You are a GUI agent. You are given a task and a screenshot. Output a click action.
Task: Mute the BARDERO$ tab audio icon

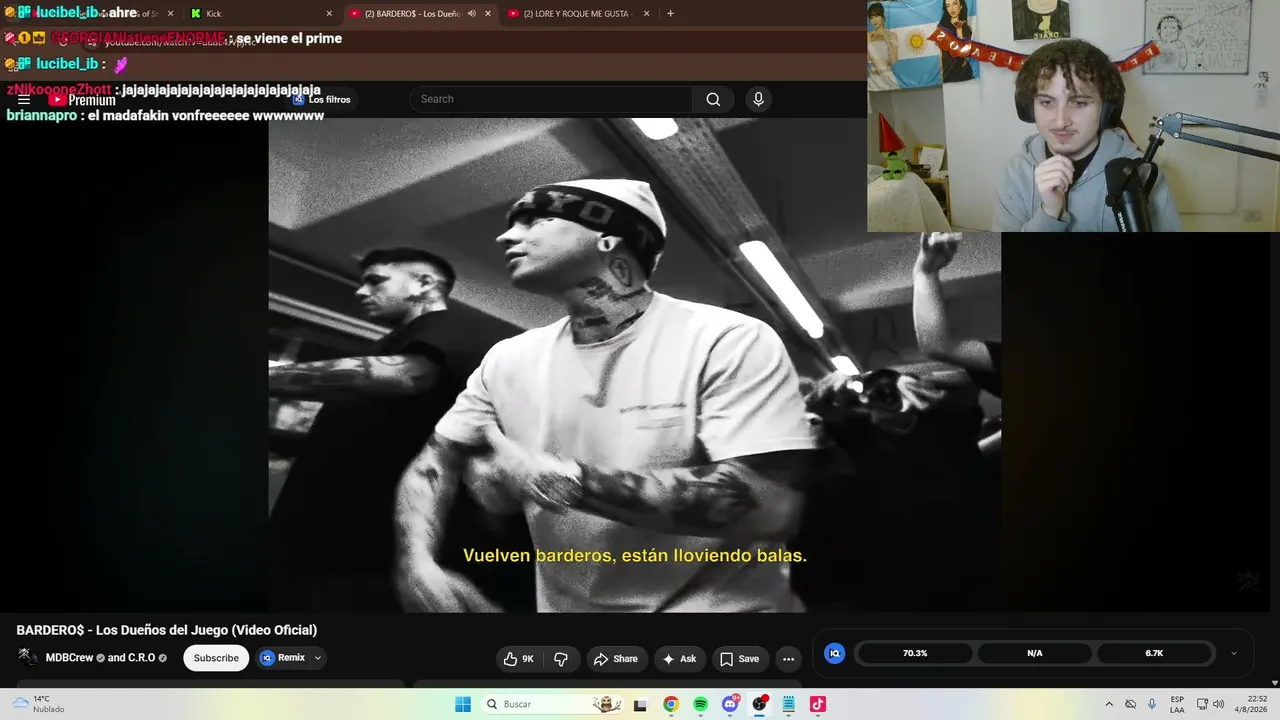tap(471, 14)
